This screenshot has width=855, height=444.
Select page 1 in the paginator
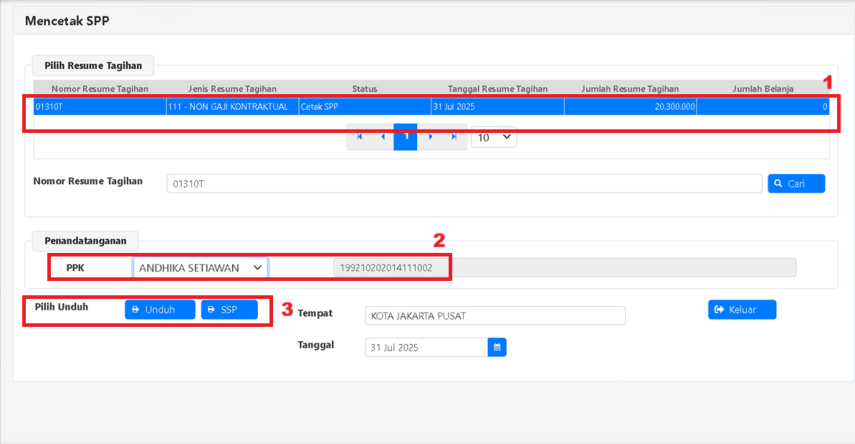click(406, 137)
